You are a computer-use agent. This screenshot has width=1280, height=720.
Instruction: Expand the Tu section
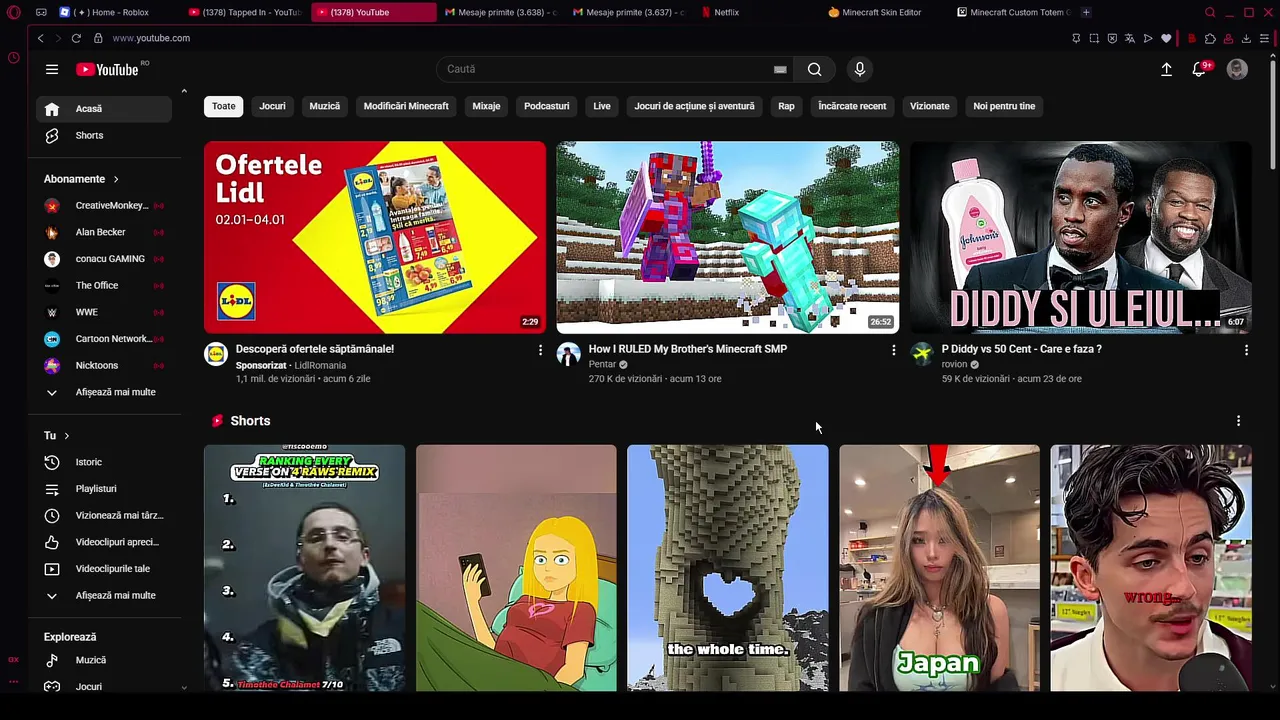pos(57,435)
